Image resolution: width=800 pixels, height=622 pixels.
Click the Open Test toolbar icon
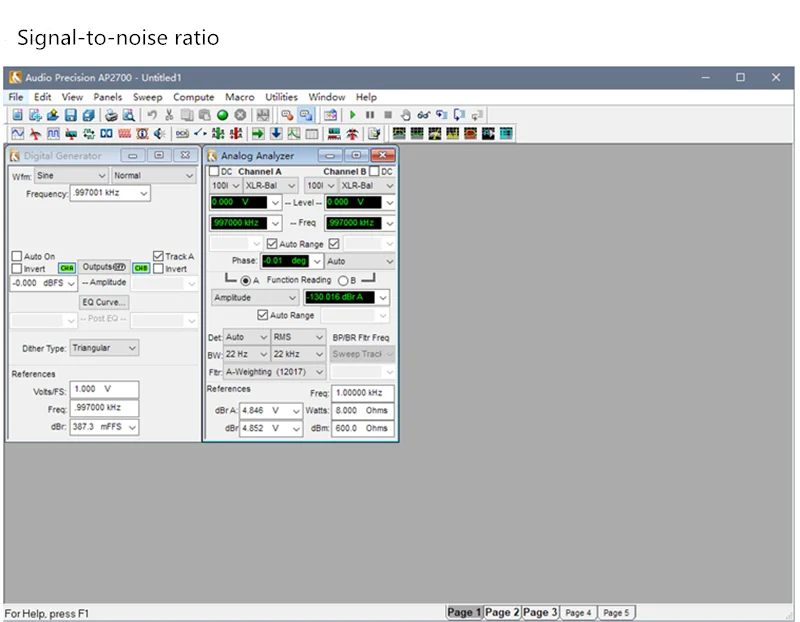(x=53, y=115)
